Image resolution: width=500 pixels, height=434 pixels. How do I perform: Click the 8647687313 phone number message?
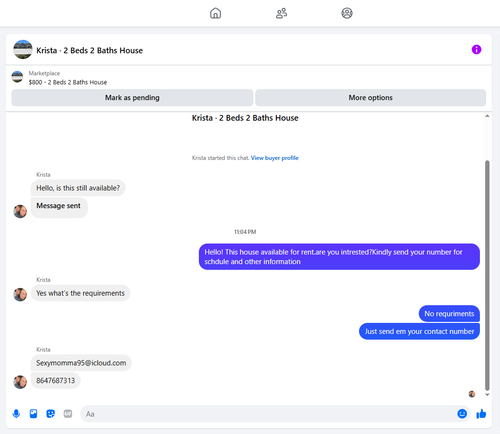[x=56, y=381]
